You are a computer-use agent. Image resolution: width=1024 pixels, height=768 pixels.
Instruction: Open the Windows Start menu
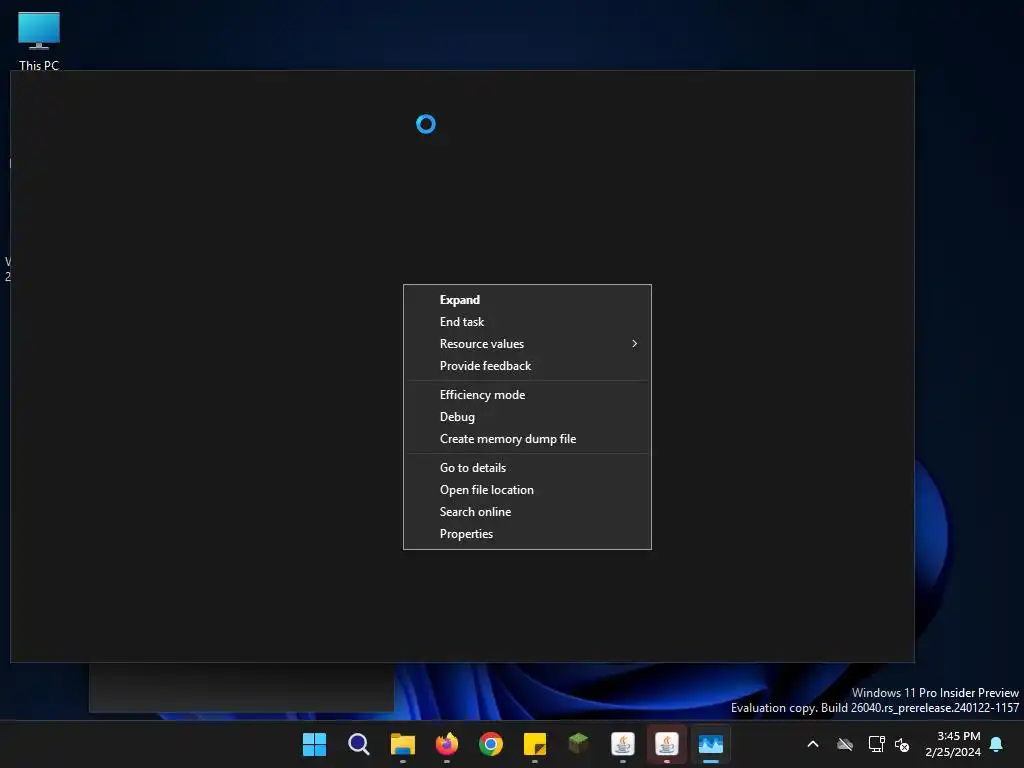pos(314,744)
